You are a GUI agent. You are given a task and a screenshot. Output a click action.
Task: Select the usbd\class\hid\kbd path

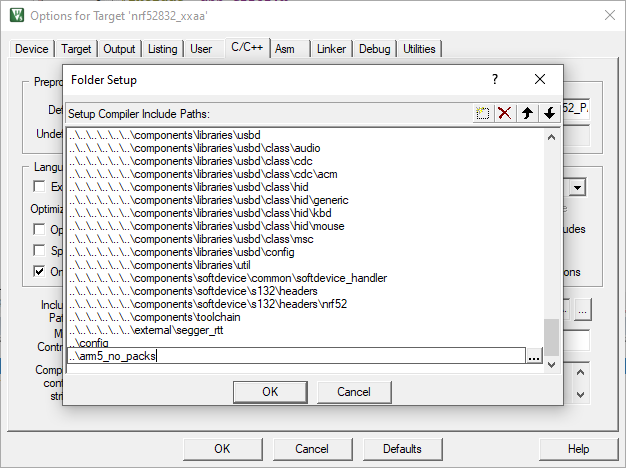pos(200,213)
